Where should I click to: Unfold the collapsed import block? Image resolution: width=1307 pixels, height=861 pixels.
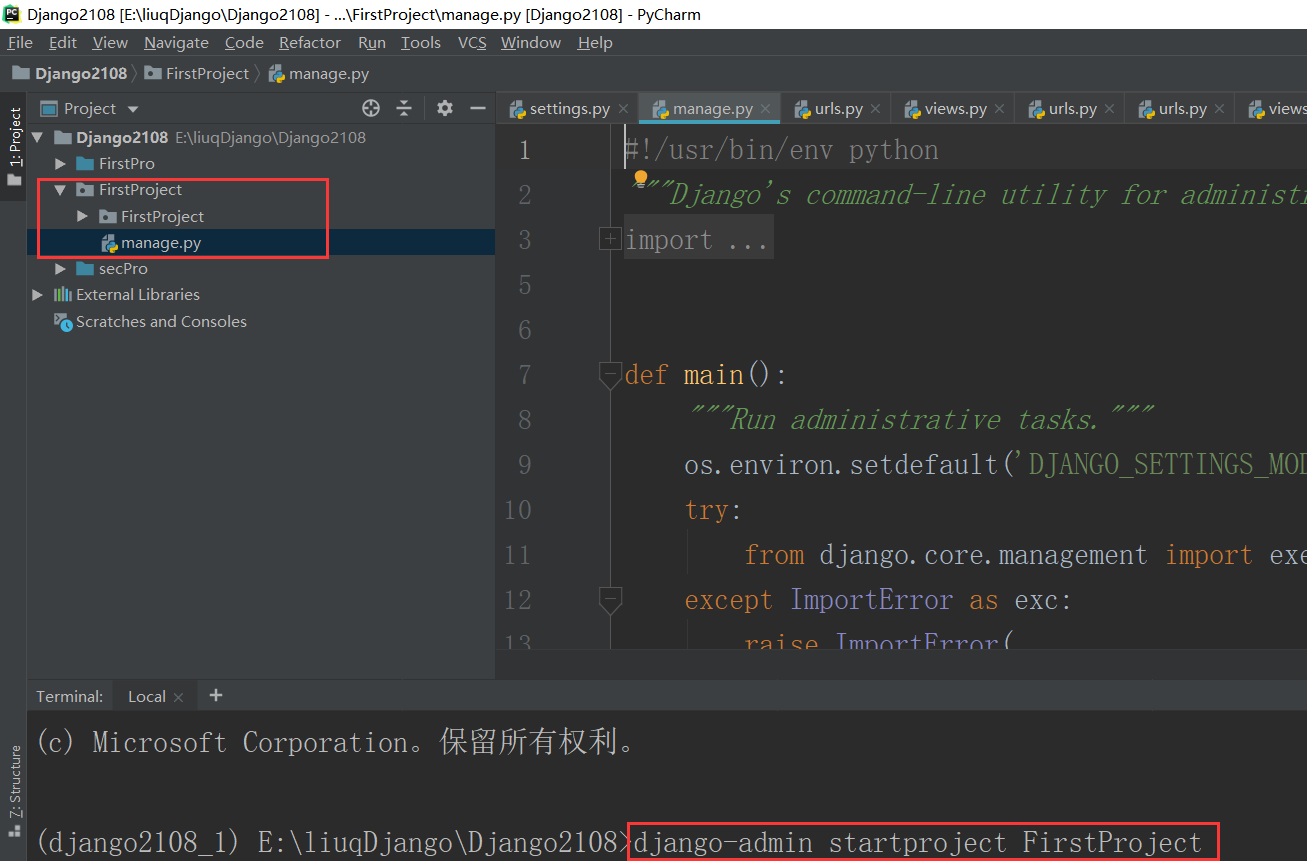click(x=609, y=239)
